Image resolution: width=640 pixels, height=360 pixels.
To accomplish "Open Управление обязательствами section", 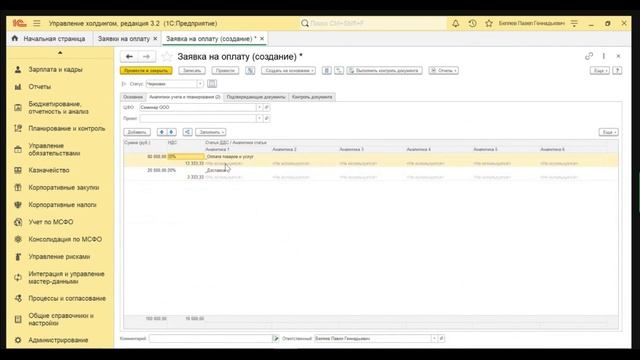I will [54, 149].
